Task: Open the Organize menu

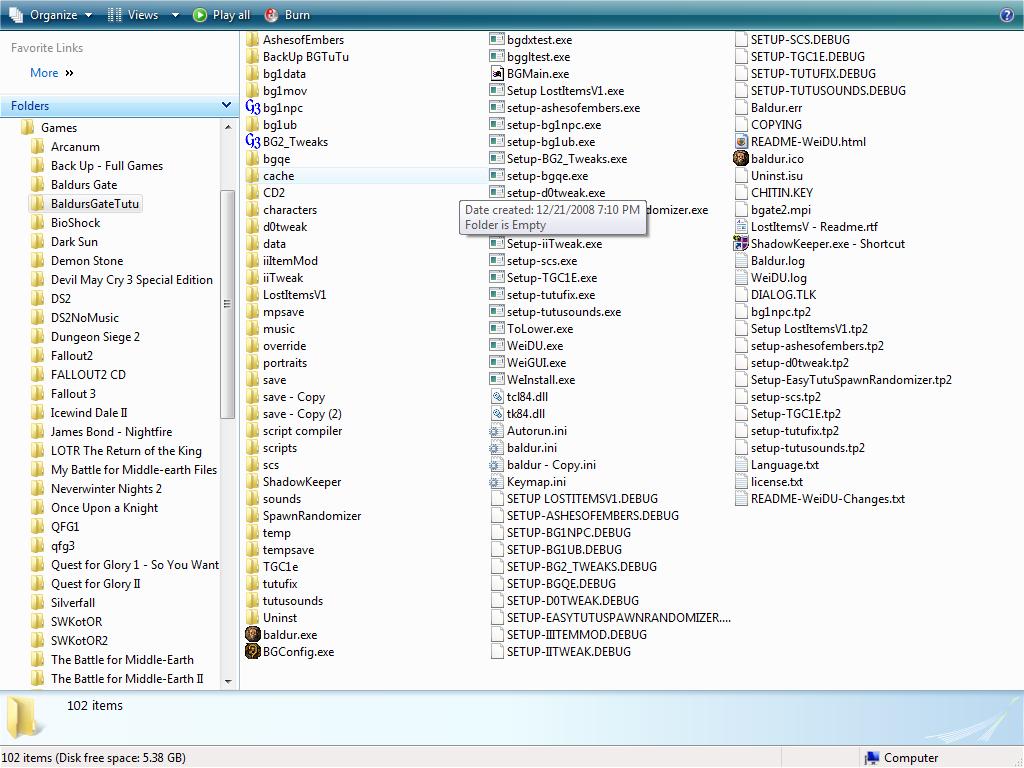Action: [50, 14]
